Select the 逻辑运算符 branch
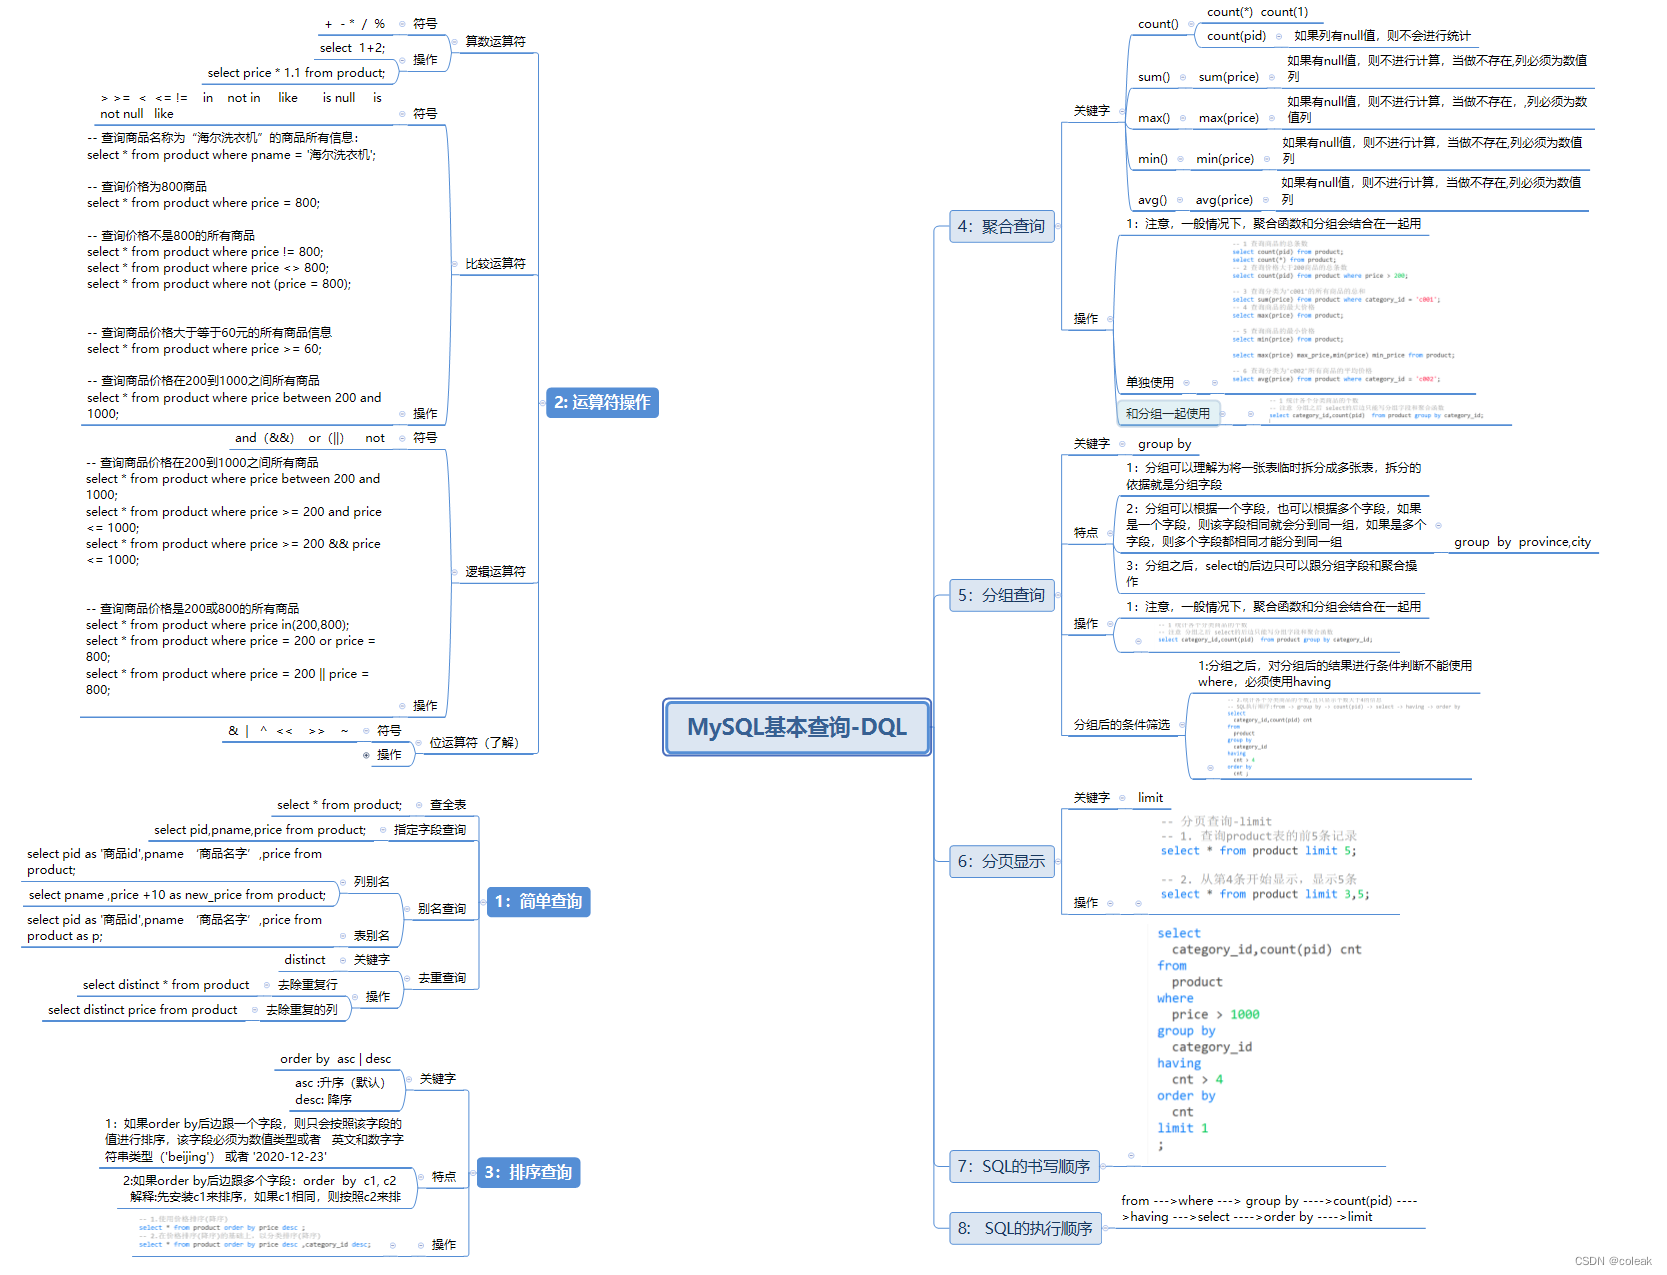The height and width of the screenshot is (1275, 1667). (495, 572)
